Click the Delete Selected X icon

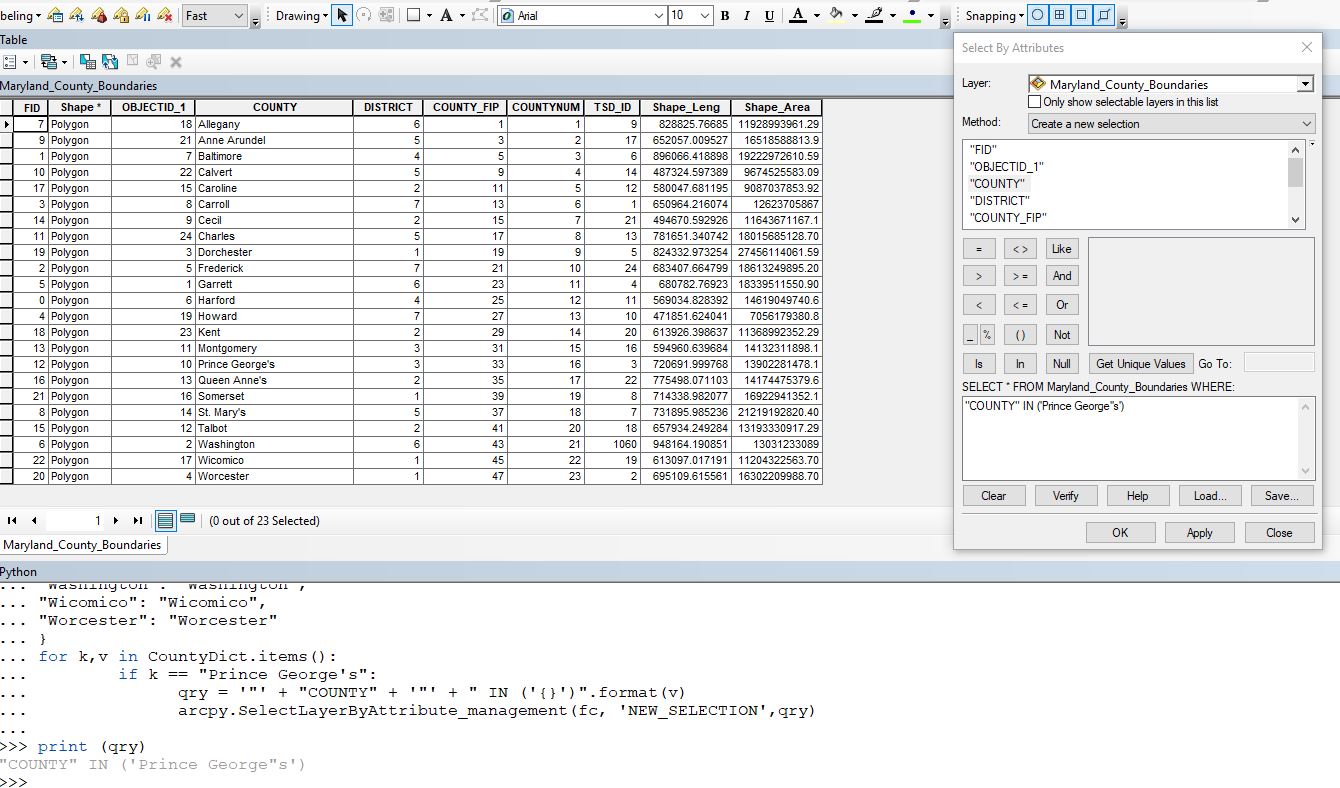(x=176, y=62)
